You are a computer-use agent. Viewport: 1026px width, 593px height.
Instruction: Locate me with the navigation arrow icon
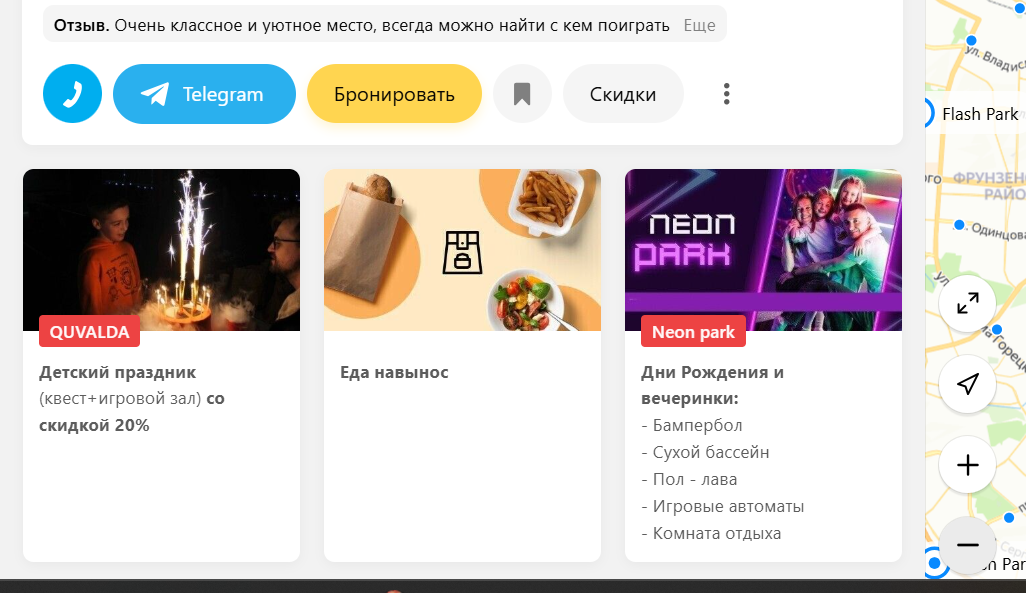967,384
